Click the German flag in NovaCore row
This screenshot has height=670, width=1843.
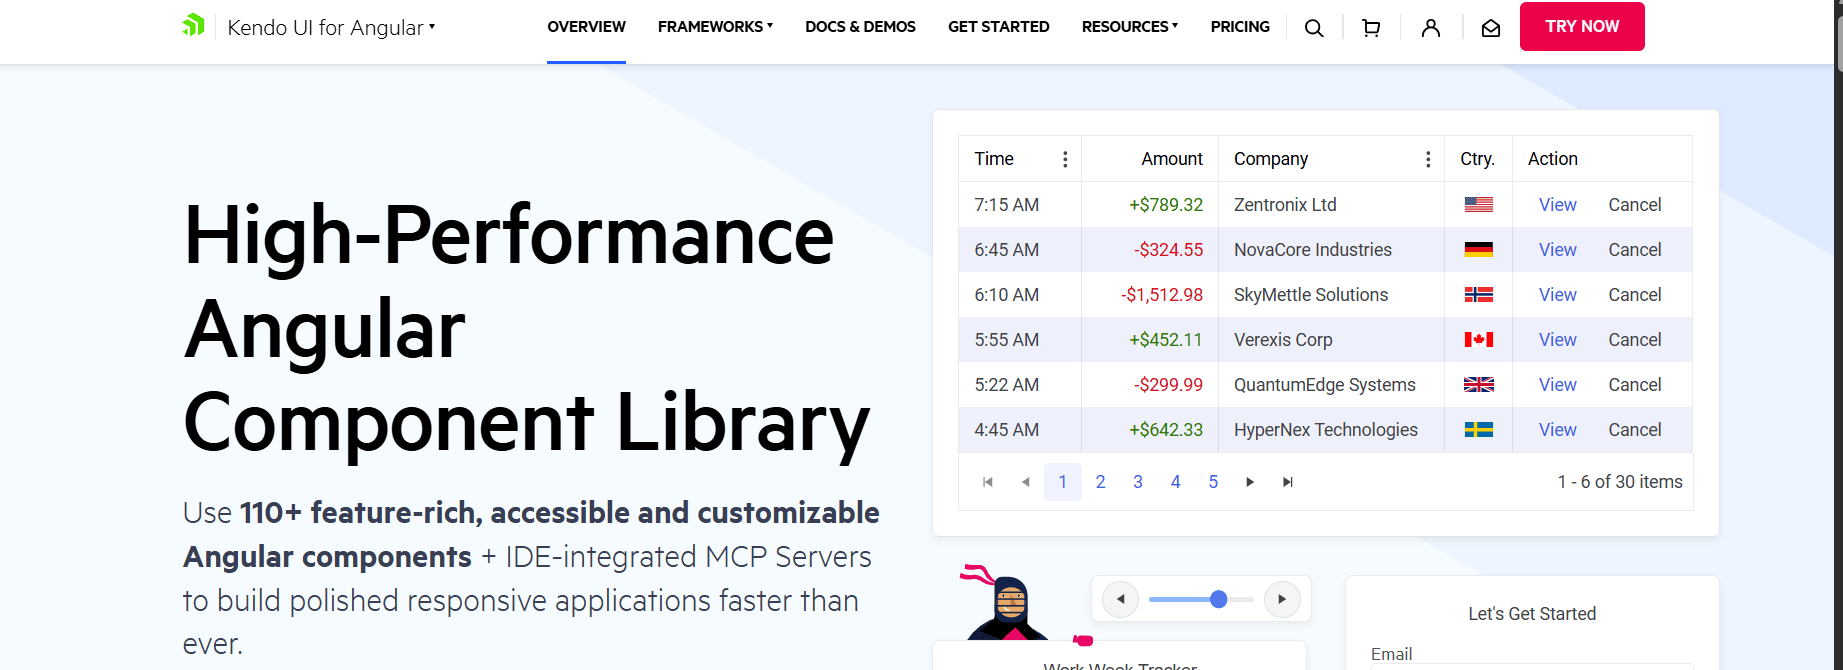coord(1479,250)
